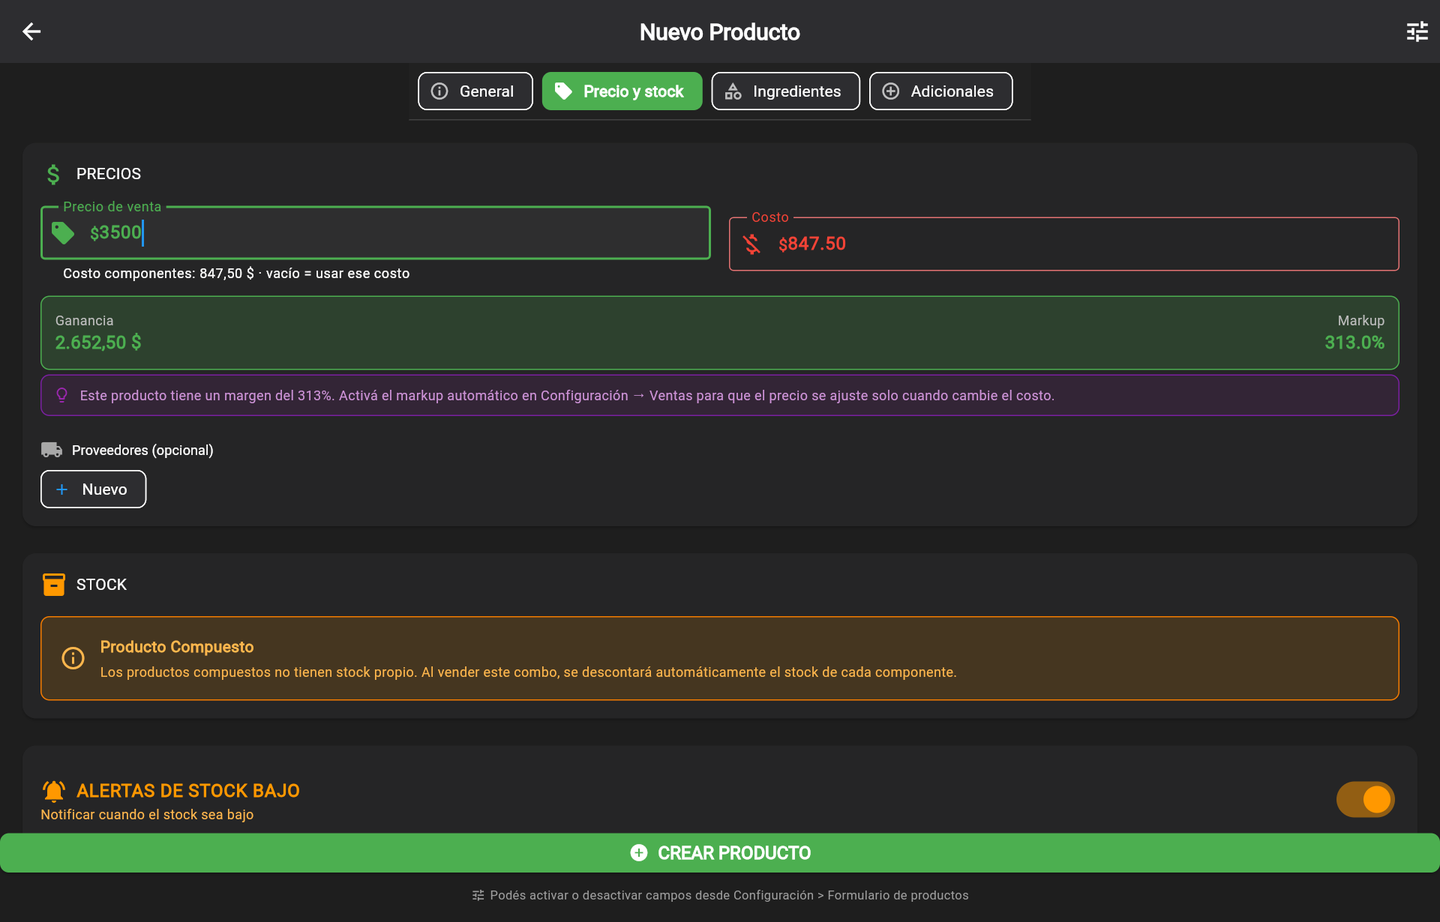Open the Adicionales tab
The height and width of the screenshot is (922, 1440).
940,91
